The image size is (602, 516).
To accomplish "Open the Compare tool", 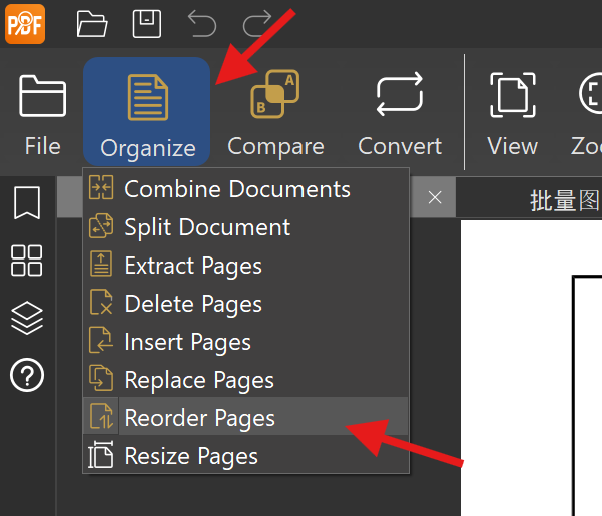I will [276, 114].
